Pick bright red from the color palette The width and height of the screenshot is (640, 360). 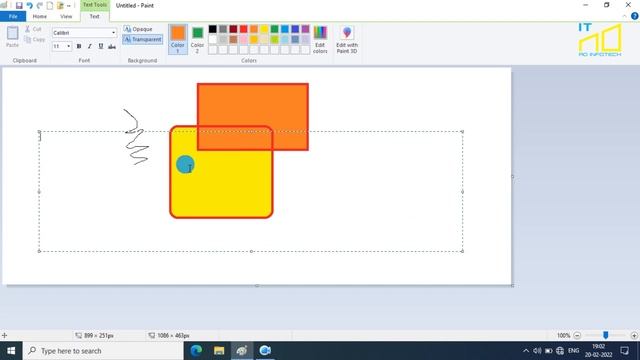pos(244,29)
